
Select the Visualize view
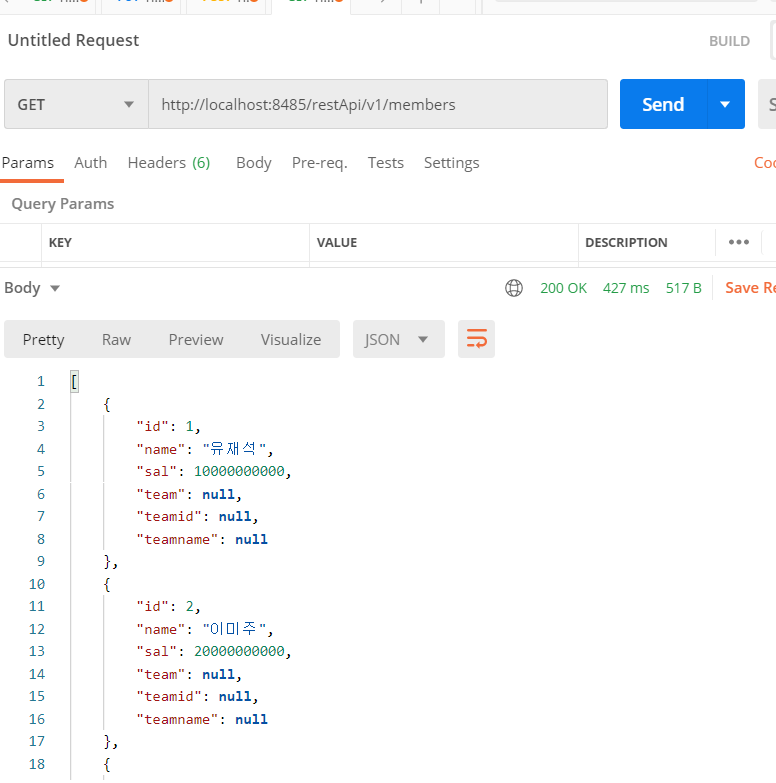tap(291, 340)
